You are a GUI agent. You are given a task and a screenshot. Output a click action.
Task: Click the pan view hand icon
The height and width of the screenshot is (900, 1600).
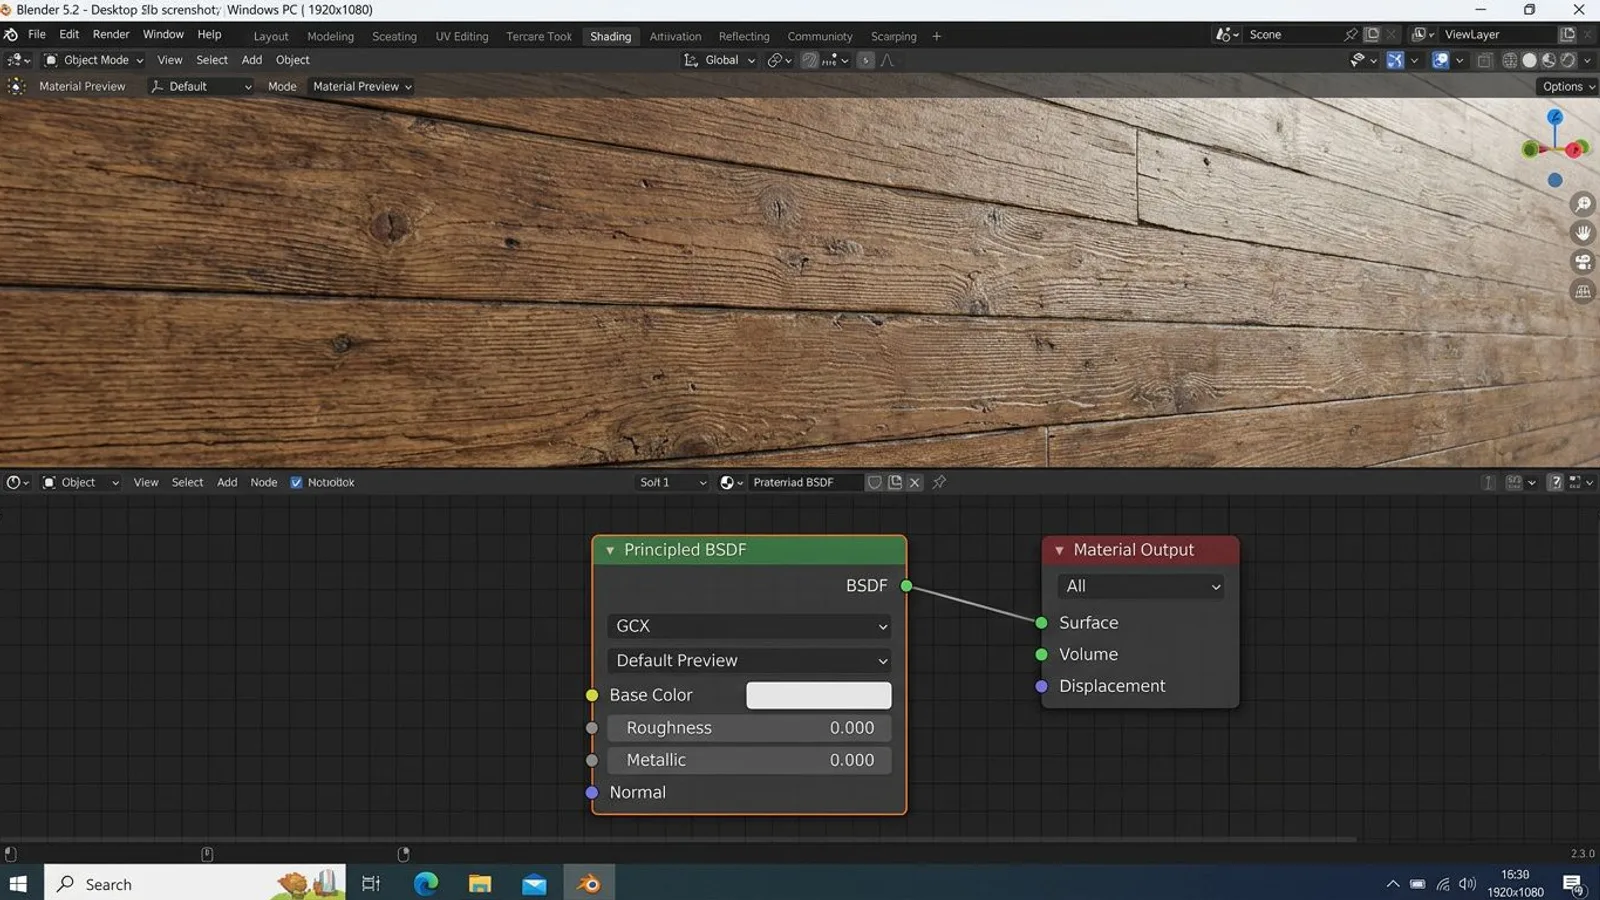point(1583,233)
